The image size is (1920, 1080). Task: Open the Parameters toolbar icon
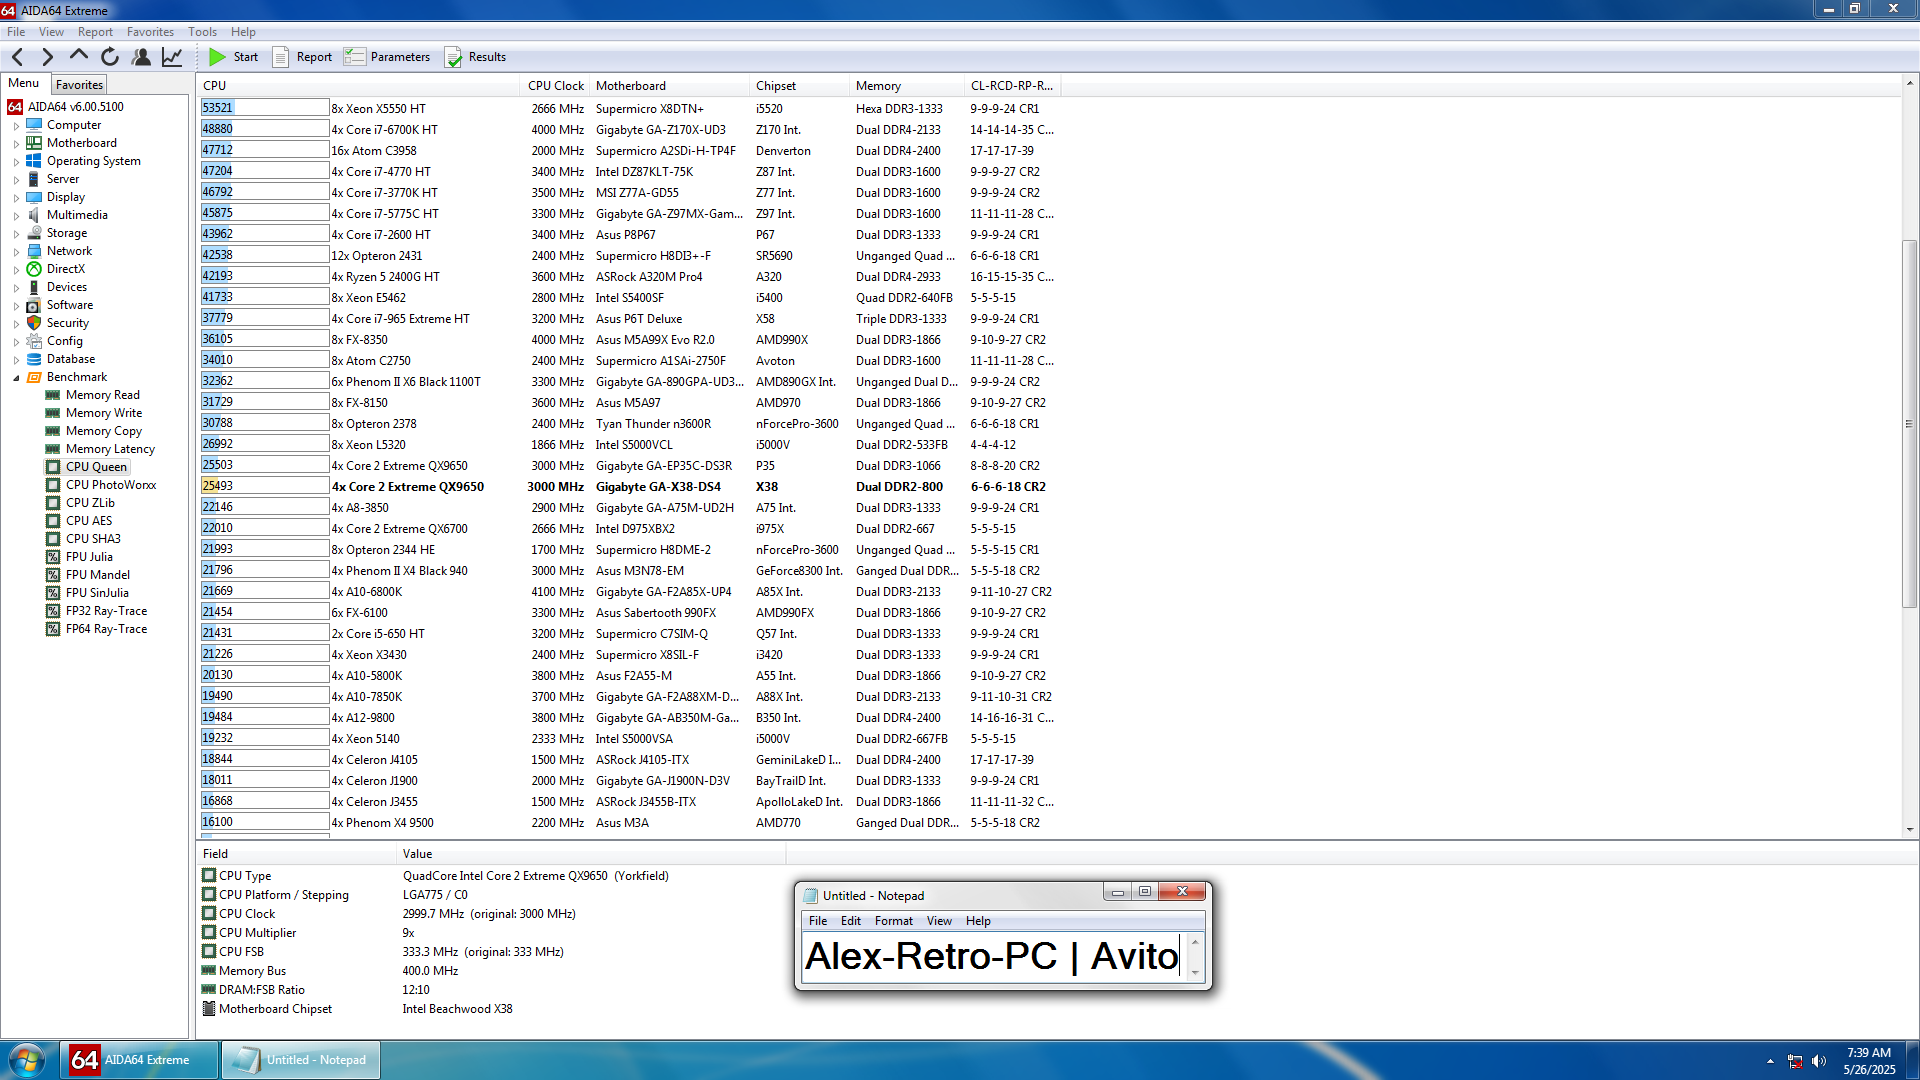click(355, 57)
